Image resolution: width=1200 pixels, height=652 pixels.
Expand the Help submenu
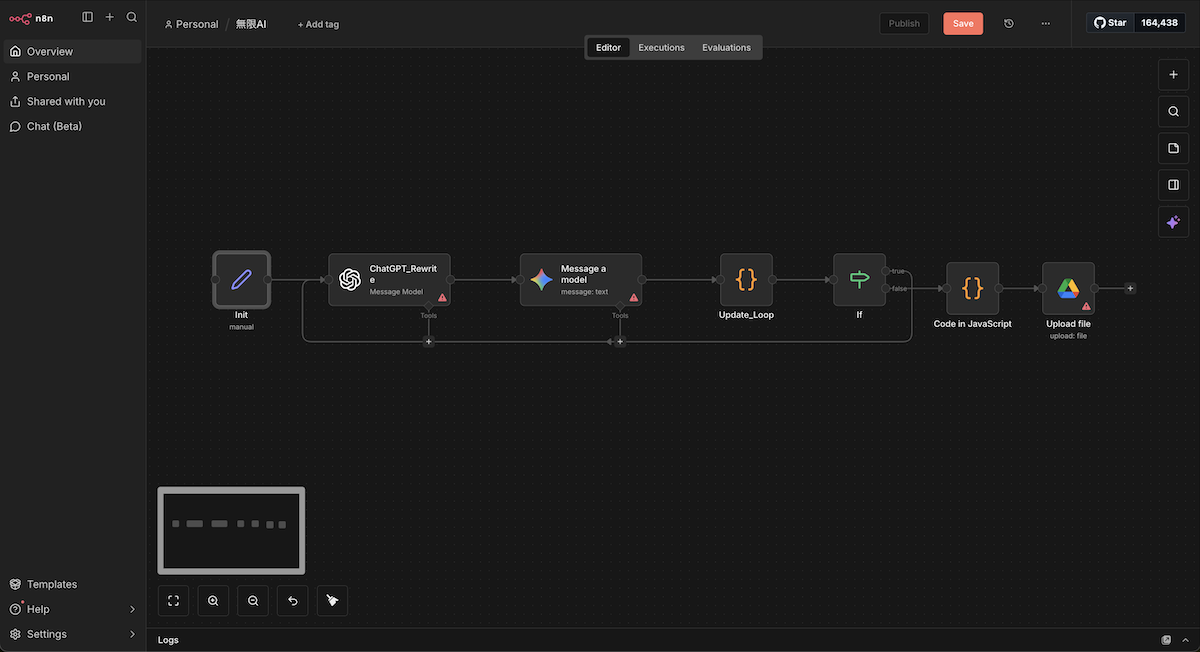pyautogui.click(x=132, y=609)
